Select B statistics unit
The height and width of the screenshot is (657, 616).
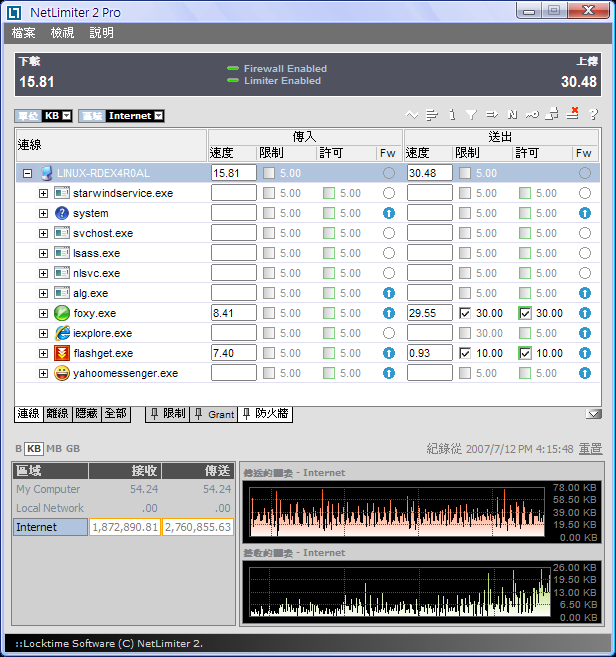click(18, 449)
